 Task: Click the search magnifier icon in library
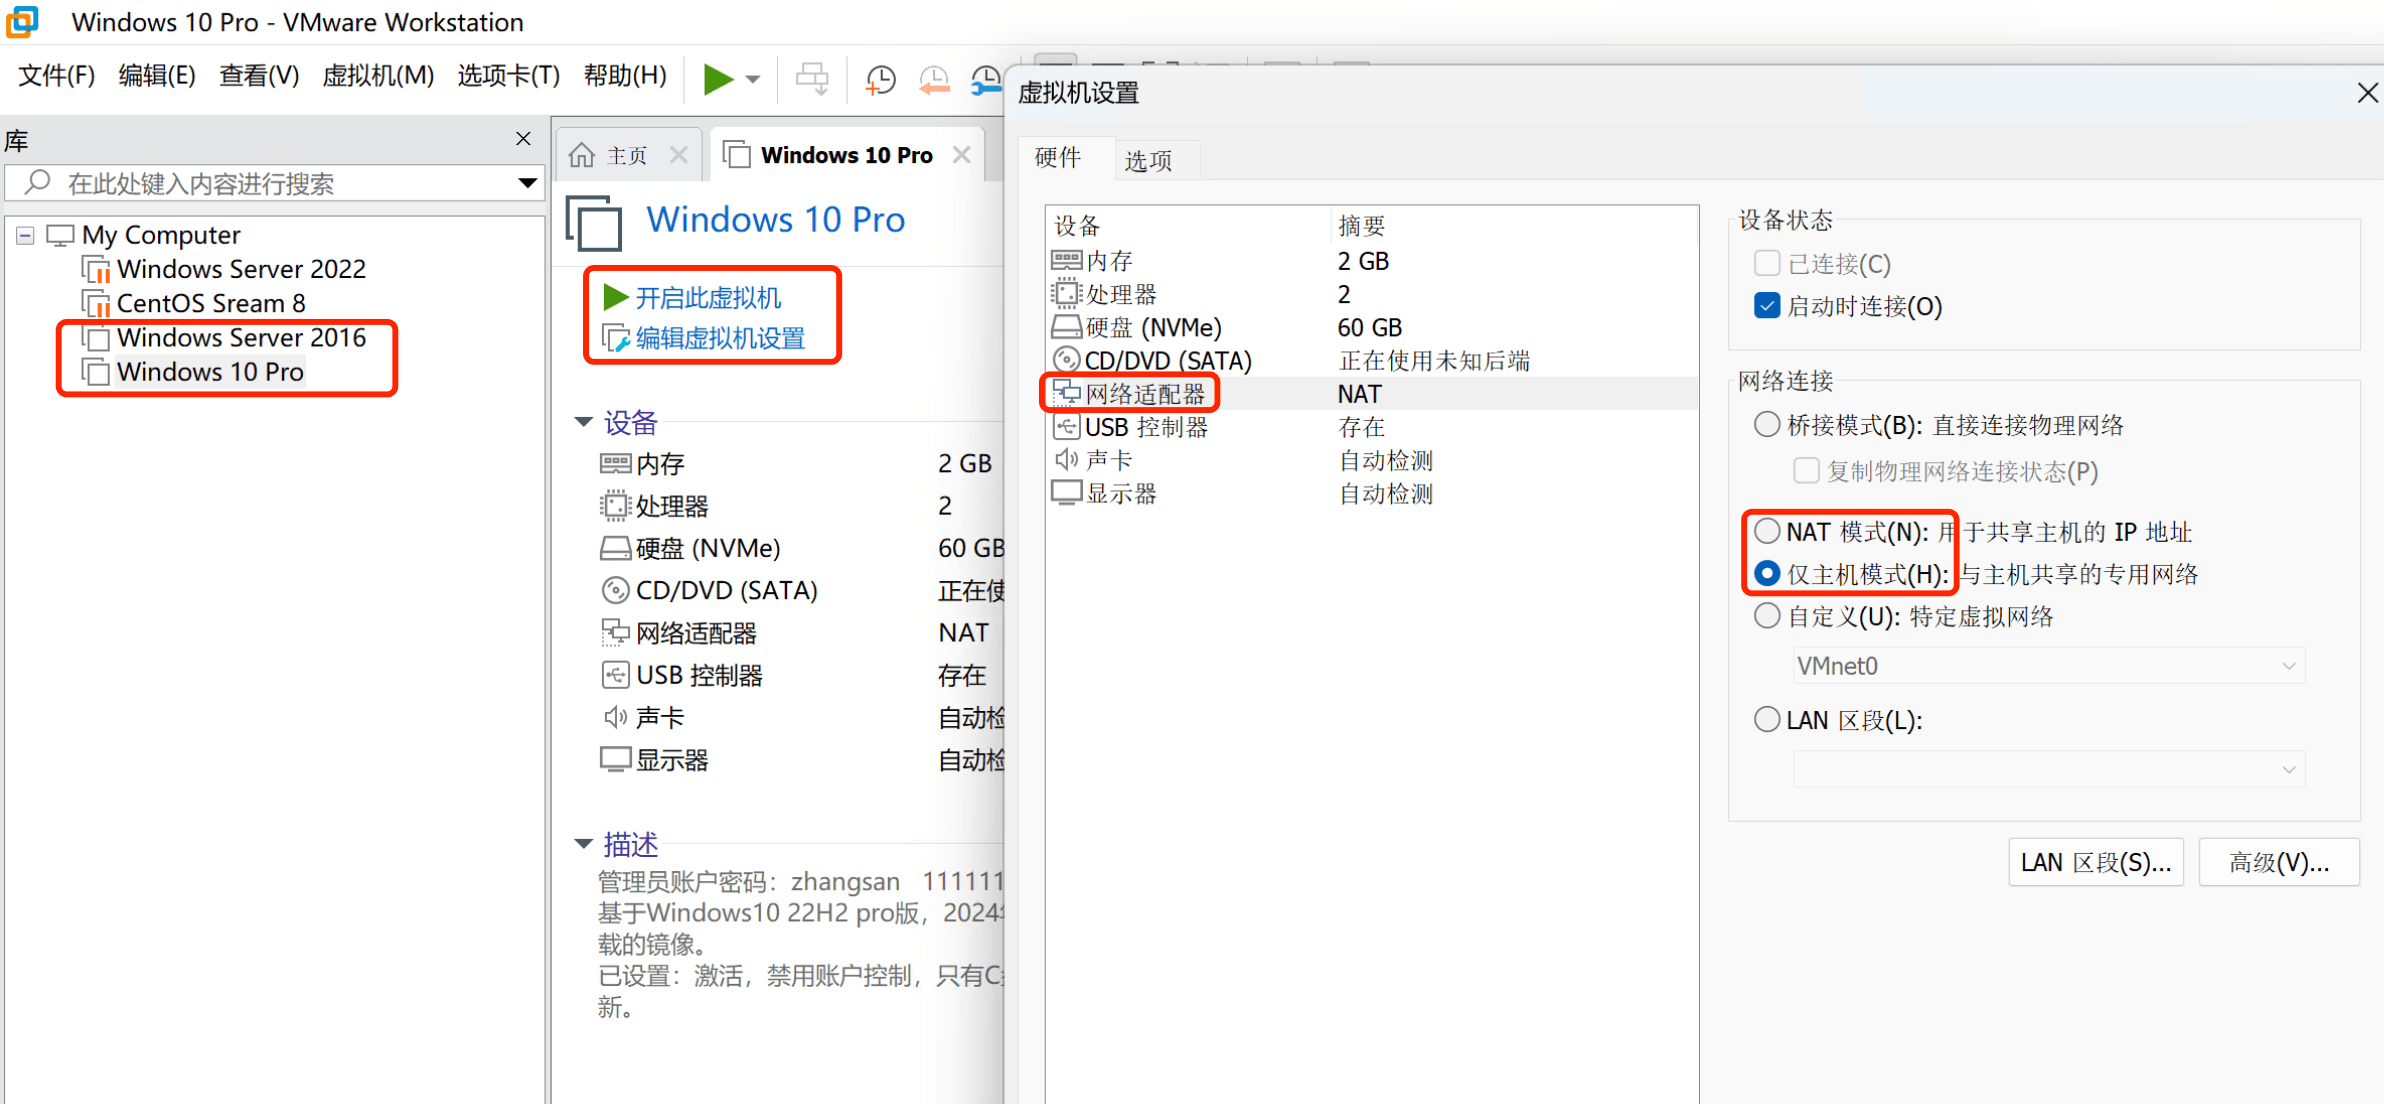coord(37,182)
